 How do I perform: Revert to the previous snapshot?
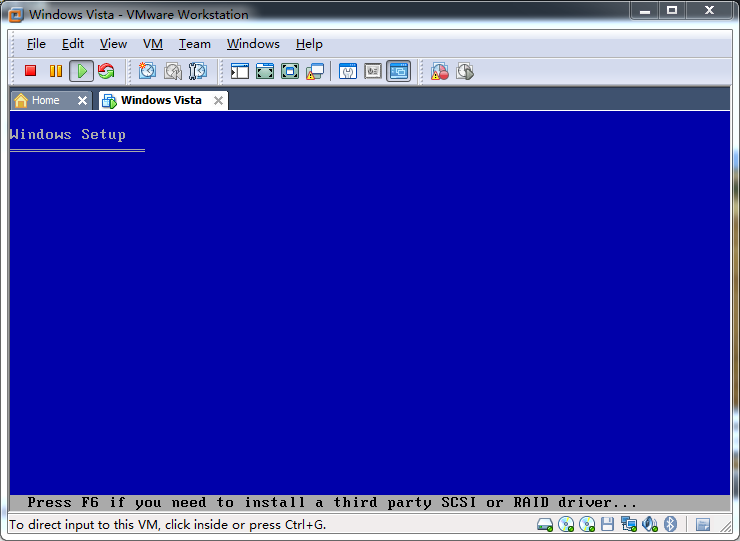point(173,71)
